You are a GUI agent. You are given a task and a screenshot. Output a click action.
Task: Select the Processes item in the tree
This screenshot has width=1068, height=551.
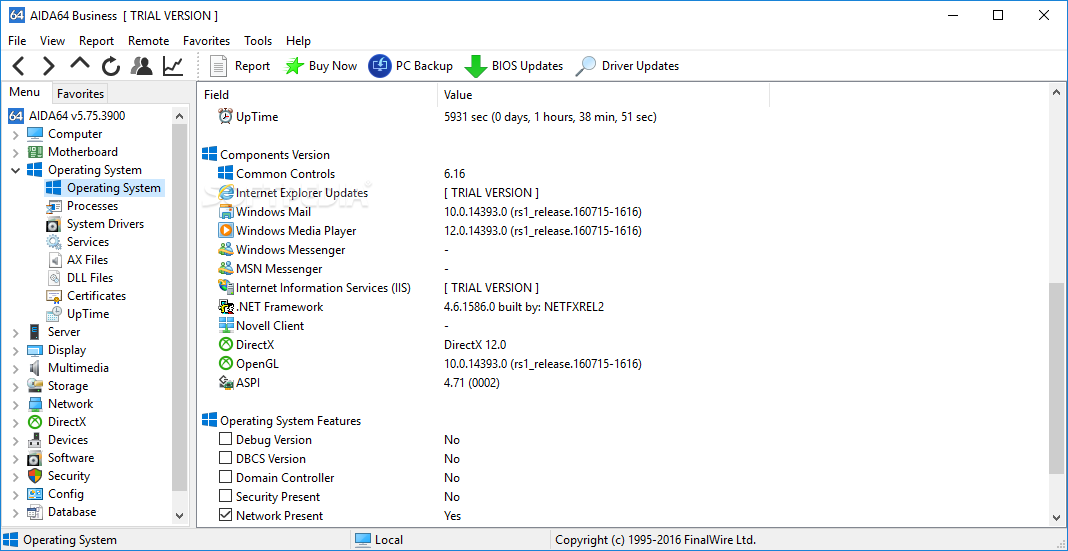click(x=92, y=206)
